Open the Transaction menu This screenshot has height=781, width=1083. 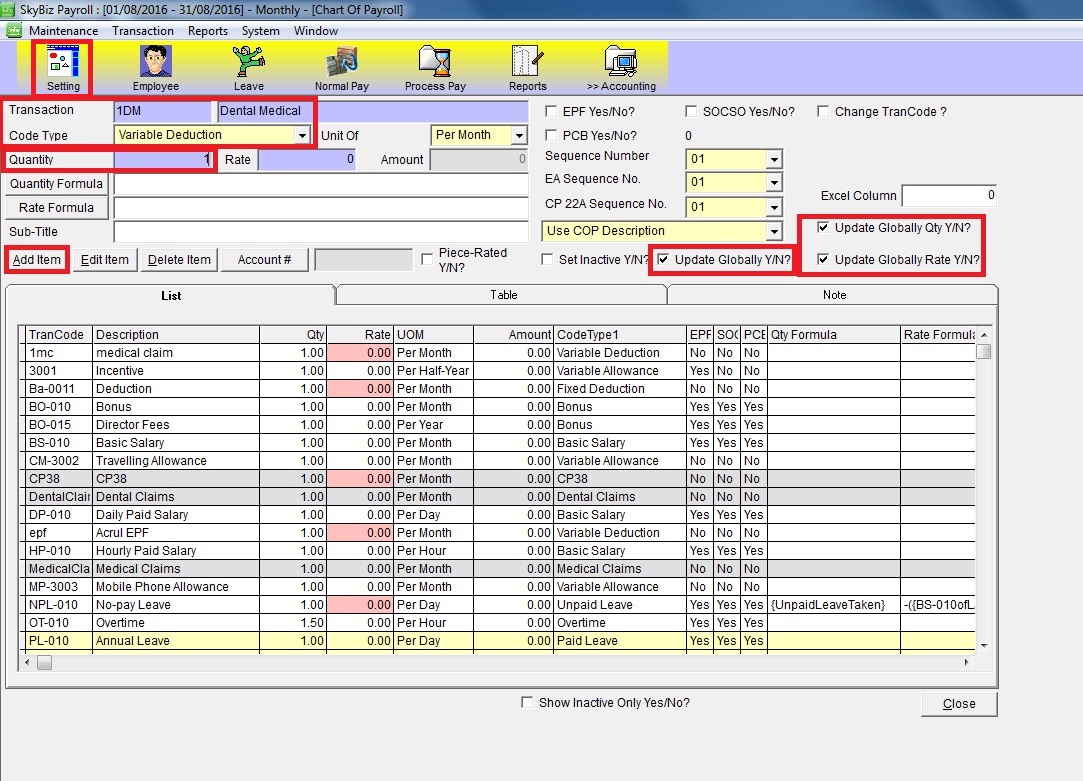(x=143, y=31)
